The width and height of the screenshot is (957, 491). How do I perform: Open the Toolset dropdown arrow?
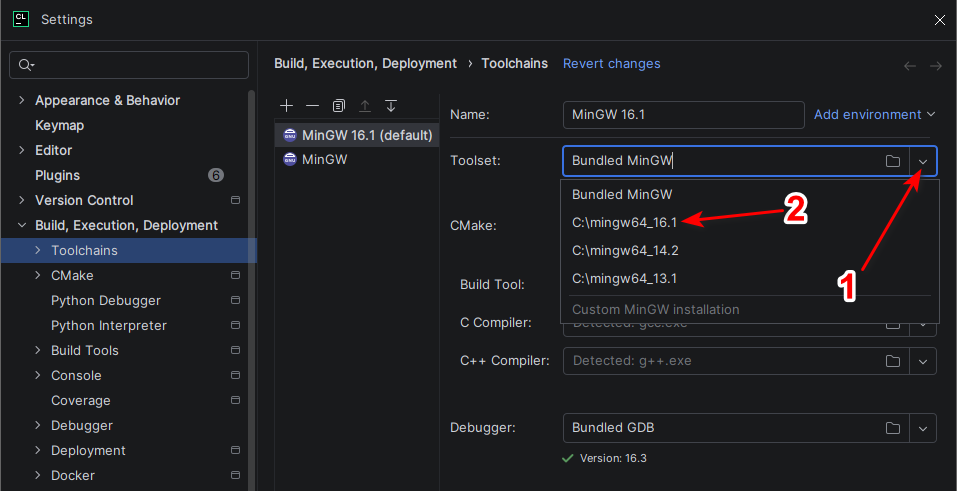coord(923,161)
